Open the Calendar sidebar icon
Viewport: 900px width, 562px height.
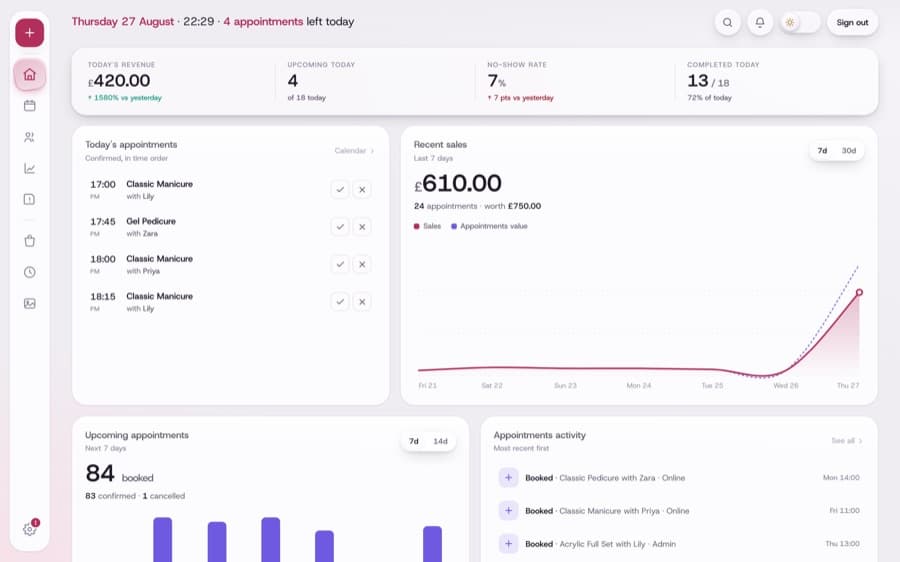[x=30, y=106]
